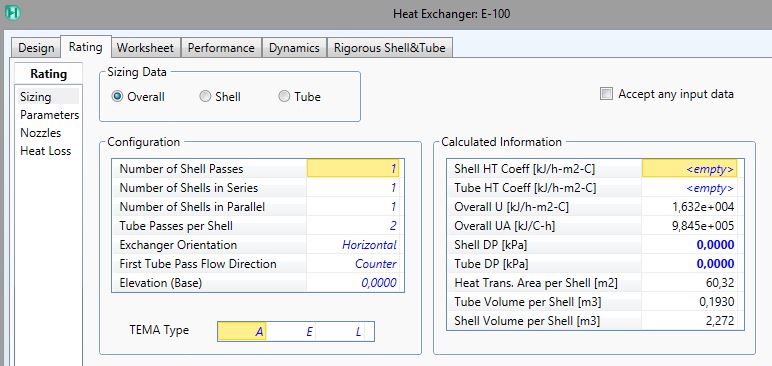
Task: Select TEMA Type front head cell A
Action: pos(242,332)
